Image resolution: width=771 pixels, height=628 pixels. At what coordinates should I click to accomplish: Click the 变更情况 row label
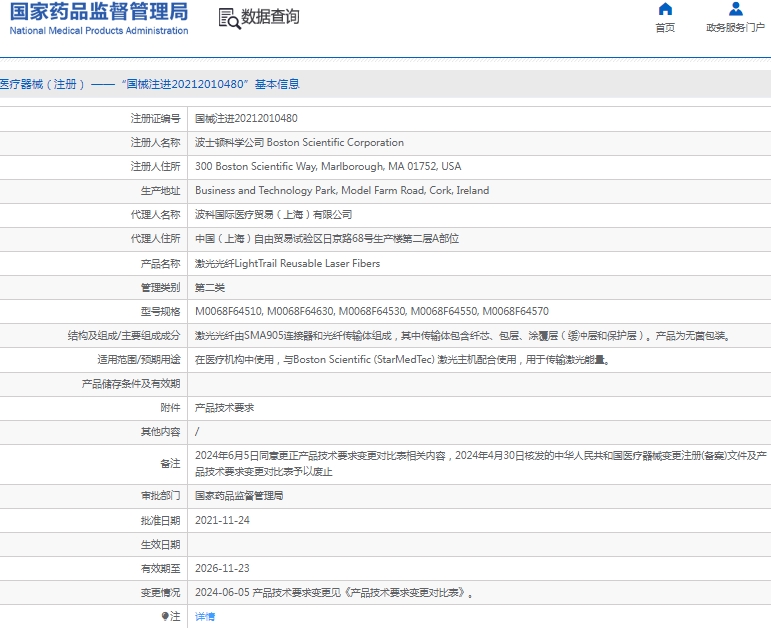[x=160, y=593]
